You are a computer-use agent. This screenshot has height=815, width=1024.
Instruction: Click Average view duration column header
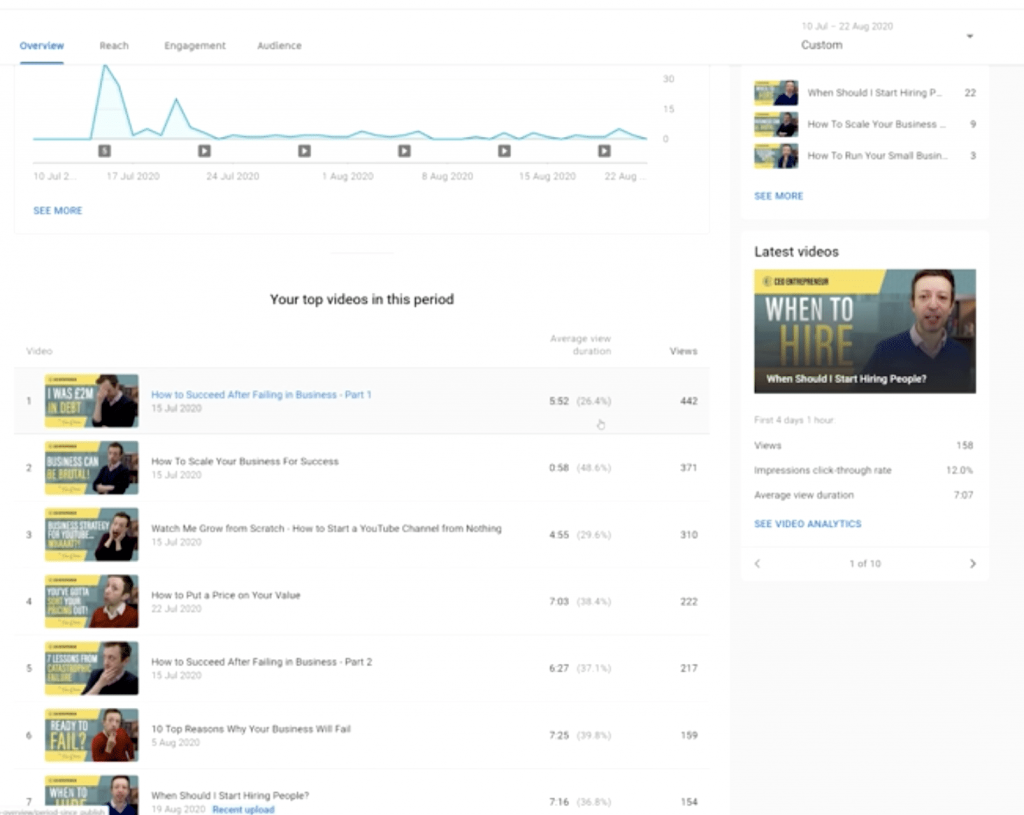[581, 345]
